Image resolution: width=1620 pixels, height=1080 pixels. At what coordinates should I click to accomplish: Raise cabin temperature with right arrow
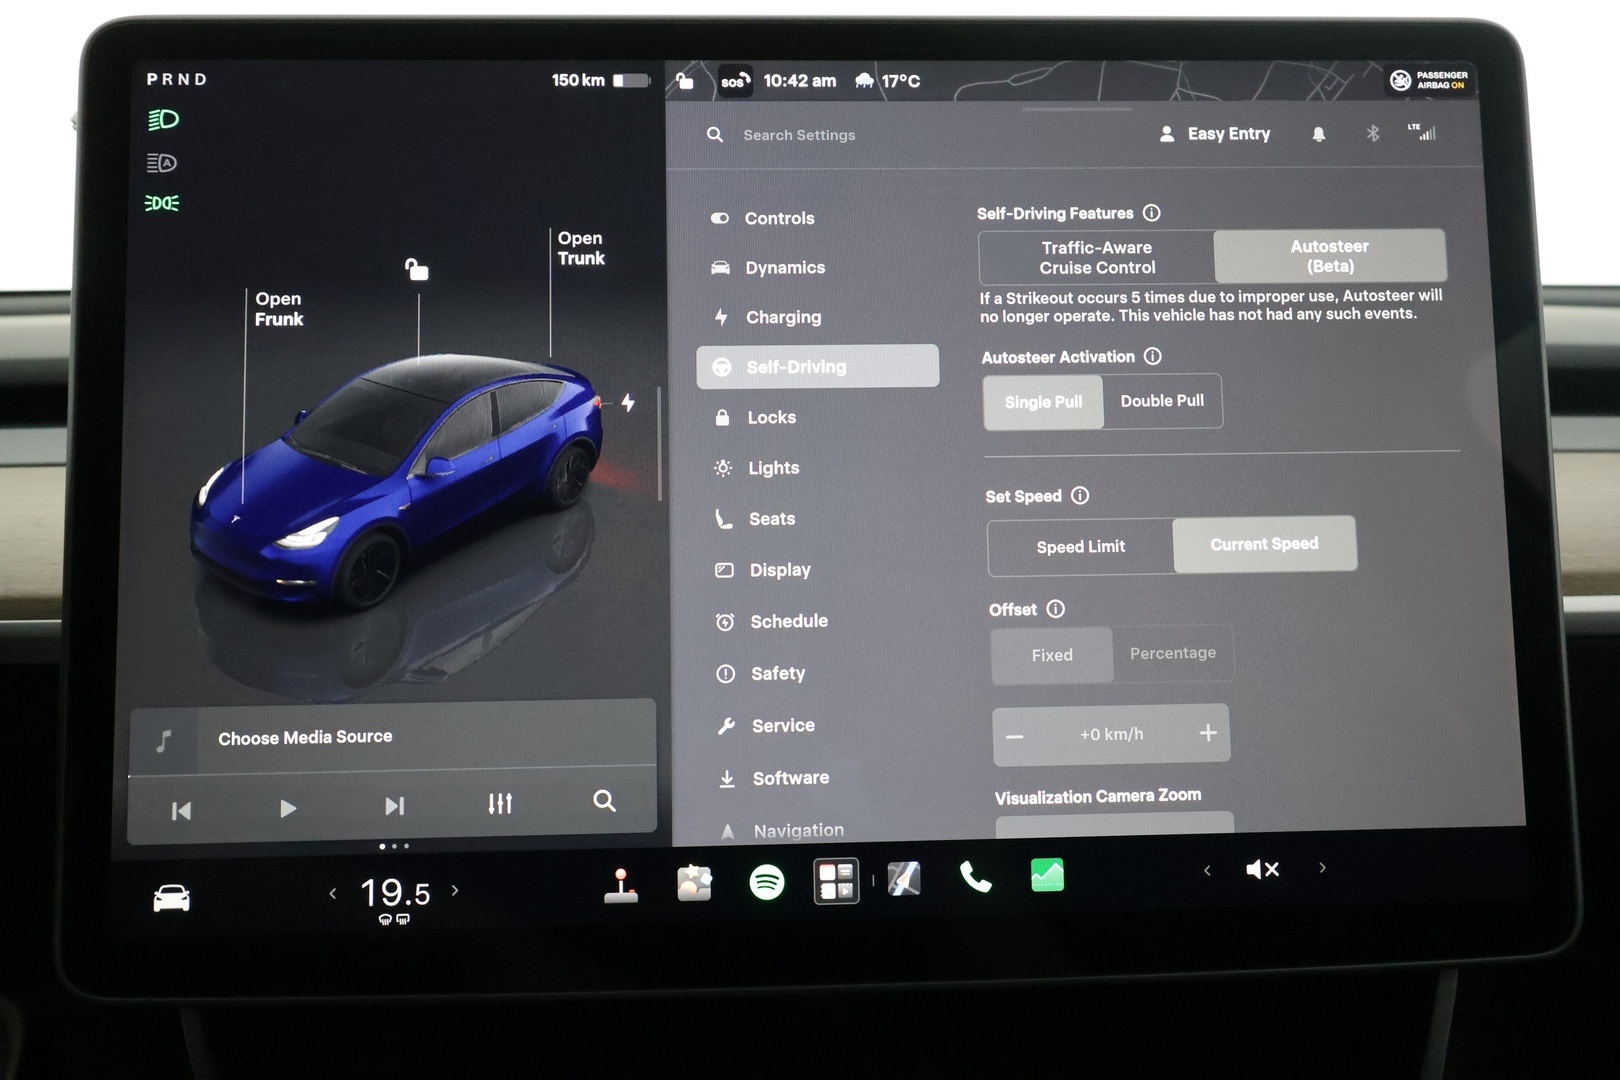point(455,890)
